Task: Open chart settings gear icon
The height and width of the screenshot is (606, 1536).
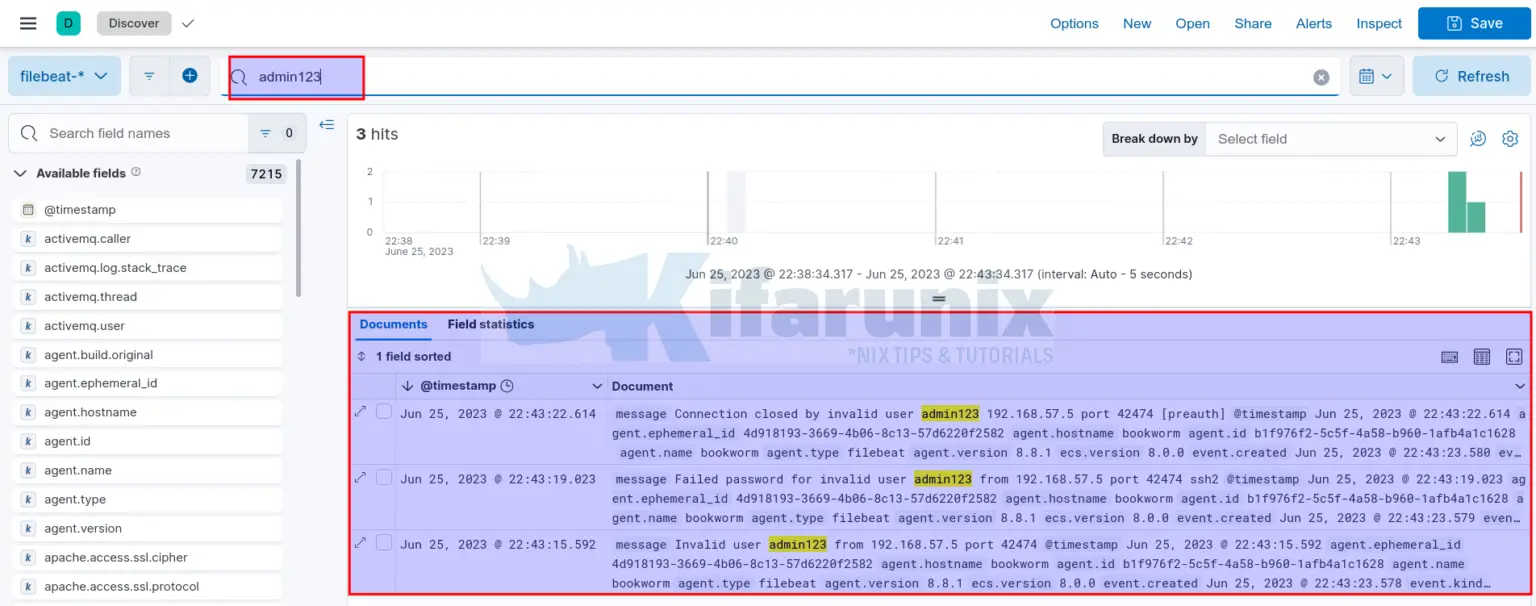Action: pos(1510,139)
